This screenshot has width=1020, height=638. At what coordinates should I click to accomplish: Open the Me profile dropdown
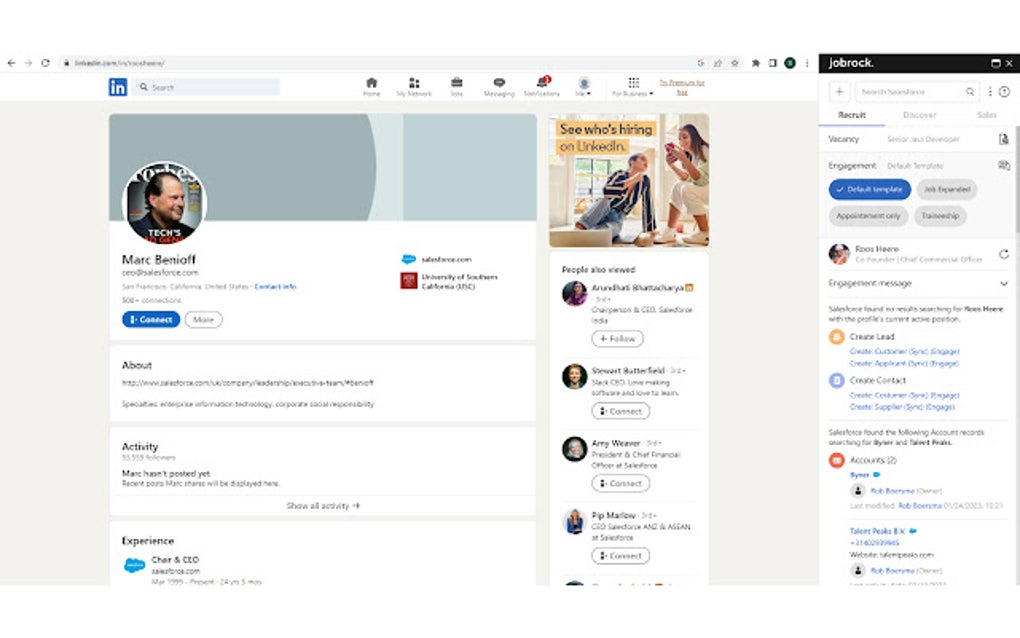584,86
